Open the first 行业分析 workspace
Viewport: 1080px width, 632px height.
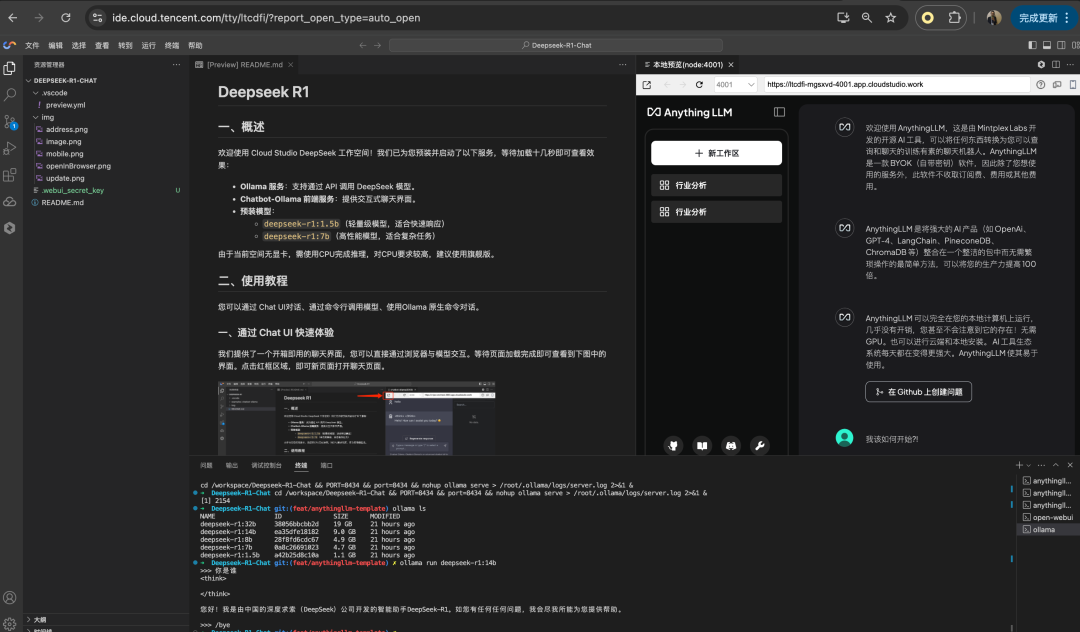click(x=716, y=185)
